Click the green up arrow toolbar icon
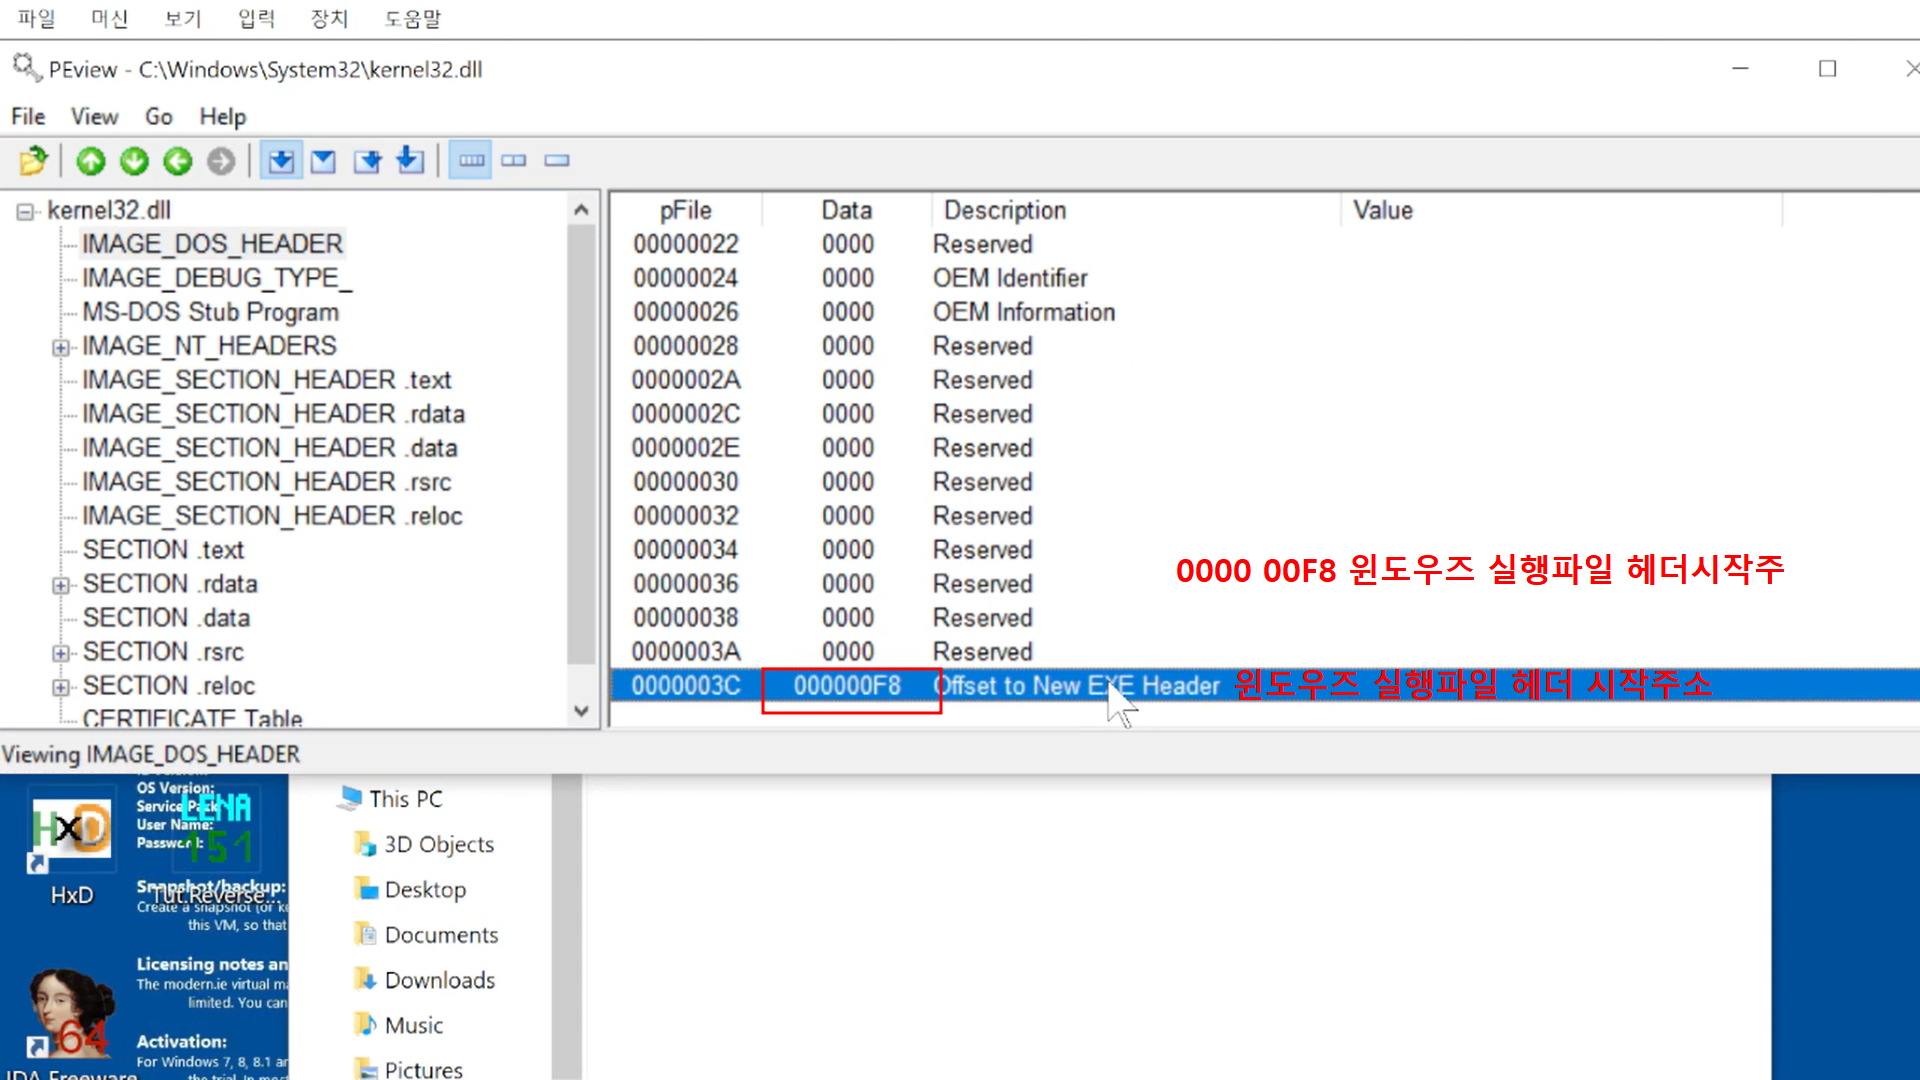Viewport: 1920px width, 1080px height. click(91, 160)
